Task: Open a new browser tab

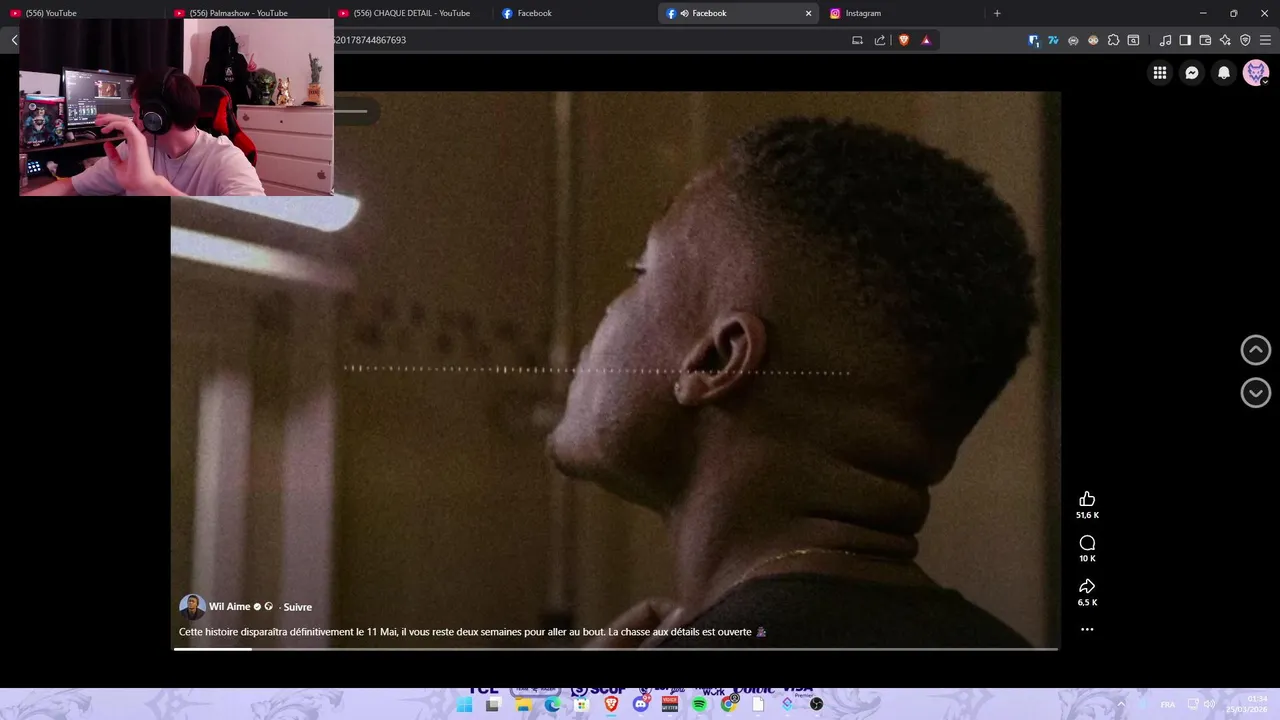Action: click(997, 13)
